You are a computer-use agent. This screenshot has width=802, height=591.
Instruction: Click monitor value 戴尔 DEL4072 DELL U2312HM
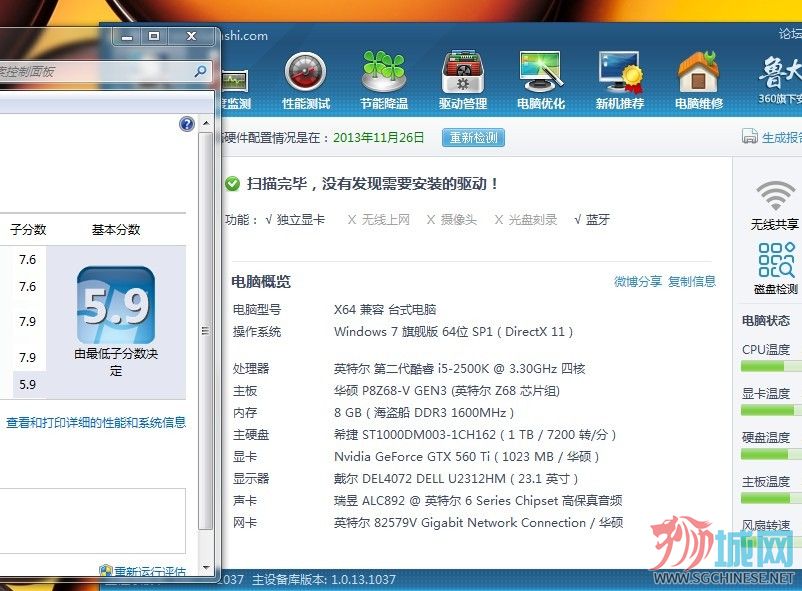click(456, 479)
